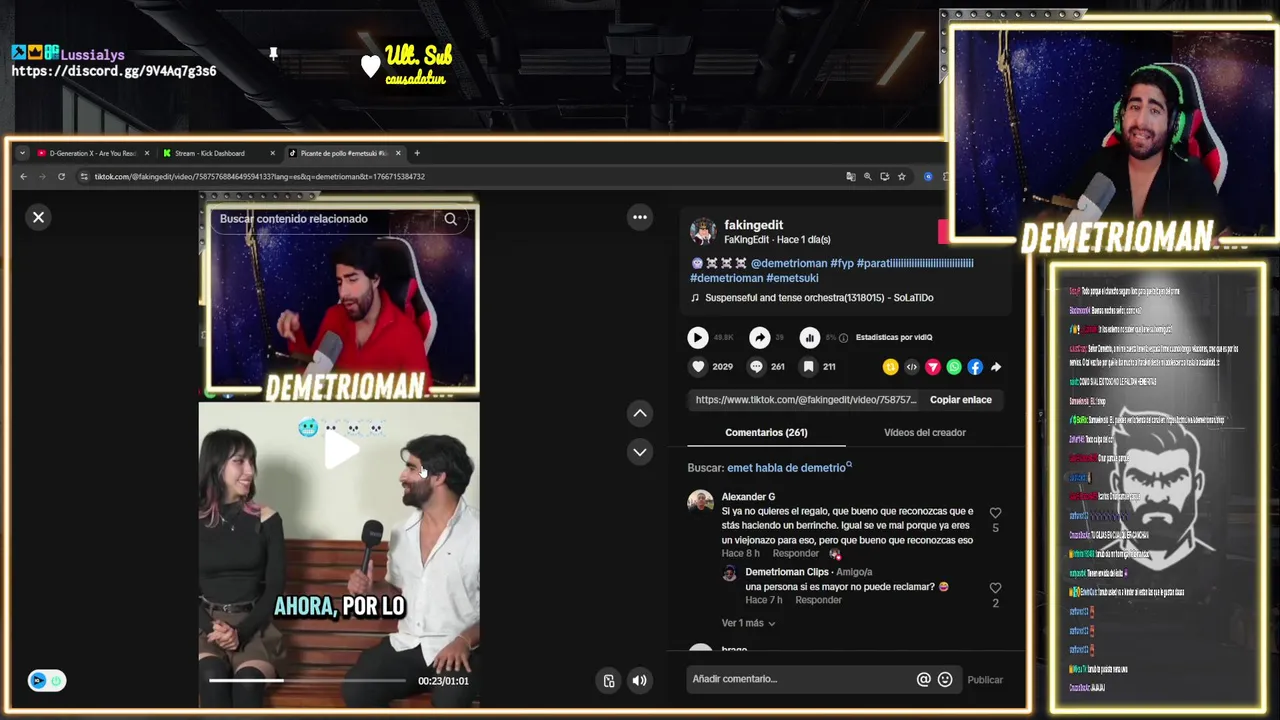Click Copiar enlace button
The height and width of the screenshot is (720, 1280).
click(x=961, y=400)
